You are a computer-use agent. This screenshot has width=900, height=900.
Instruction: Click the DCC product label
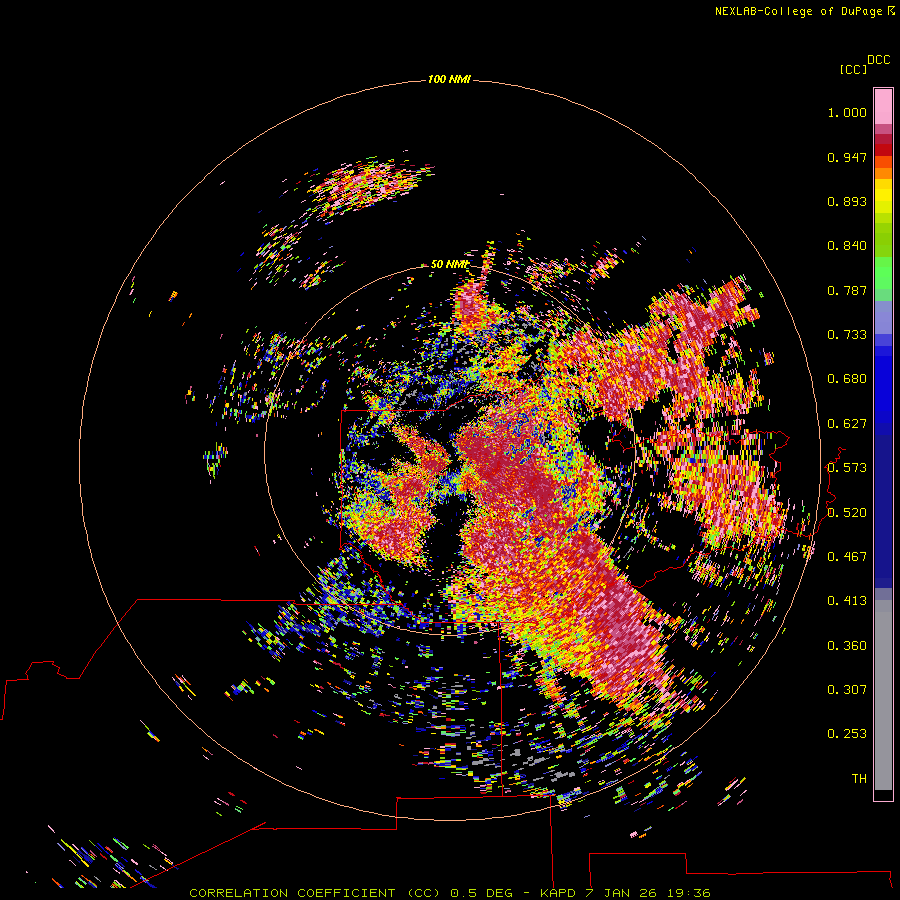(x=879, y=60)
